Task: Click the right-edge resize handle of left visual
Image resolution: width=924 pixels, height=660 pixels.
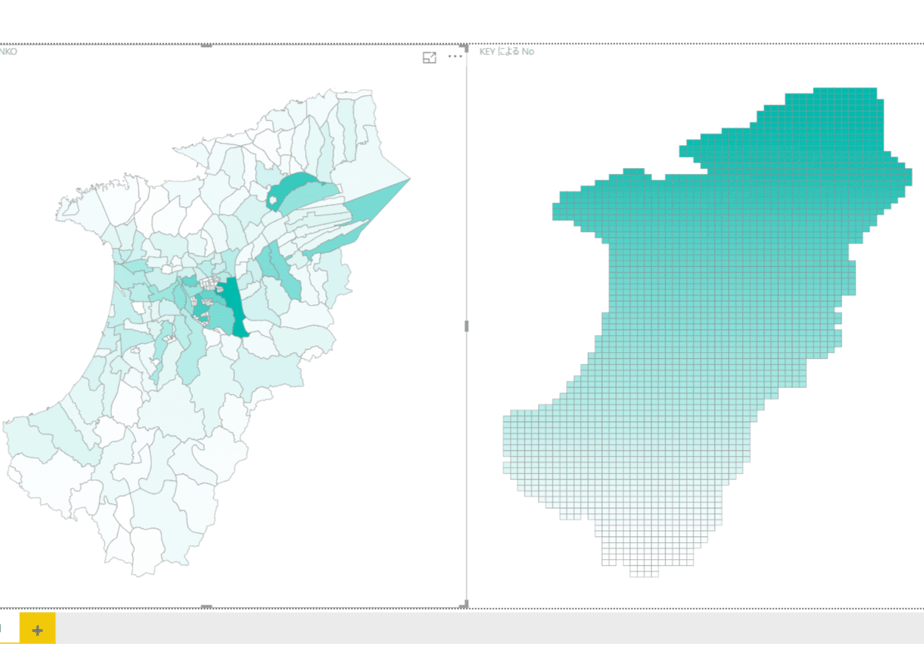Action: pos(466,326)
